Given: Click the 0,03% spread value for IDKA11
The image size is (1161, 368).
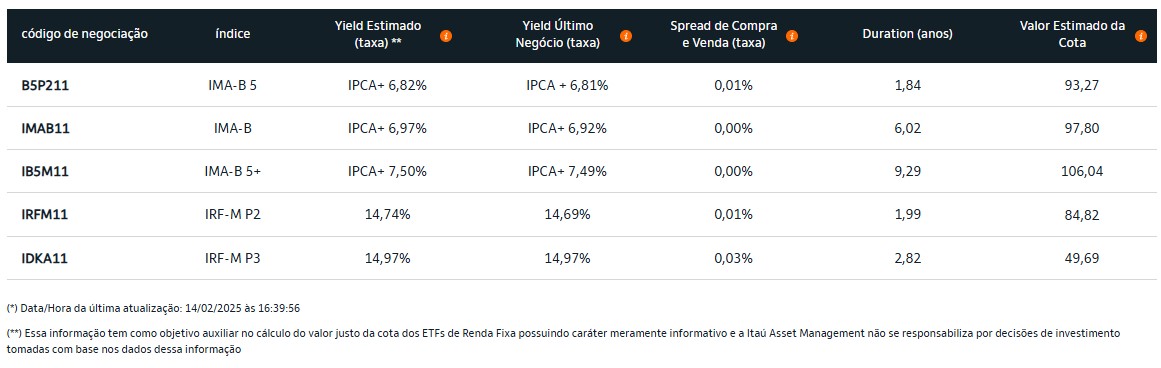Looking at the screenshot, I should (x=733, y=258).
